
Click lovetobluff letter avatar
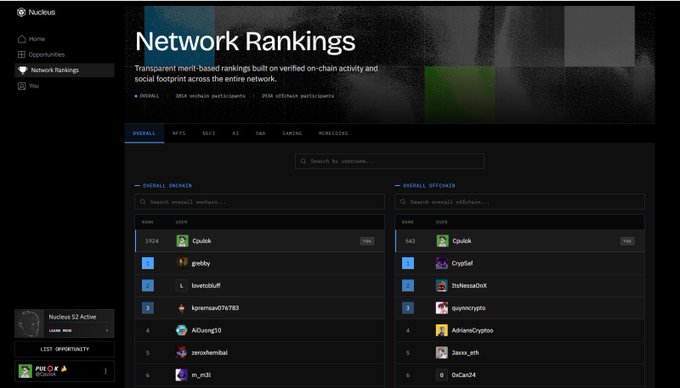click(182, 286)
